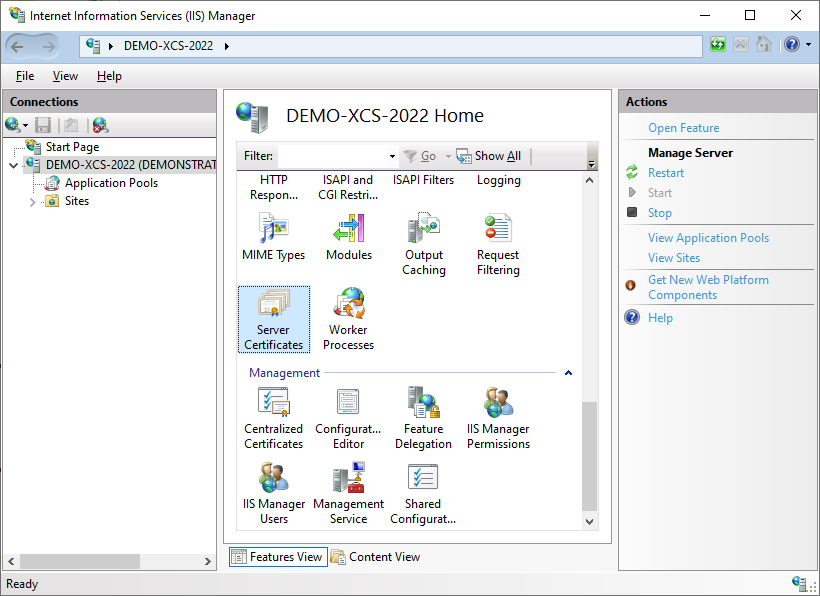Expand the Sites tree node

32,202
